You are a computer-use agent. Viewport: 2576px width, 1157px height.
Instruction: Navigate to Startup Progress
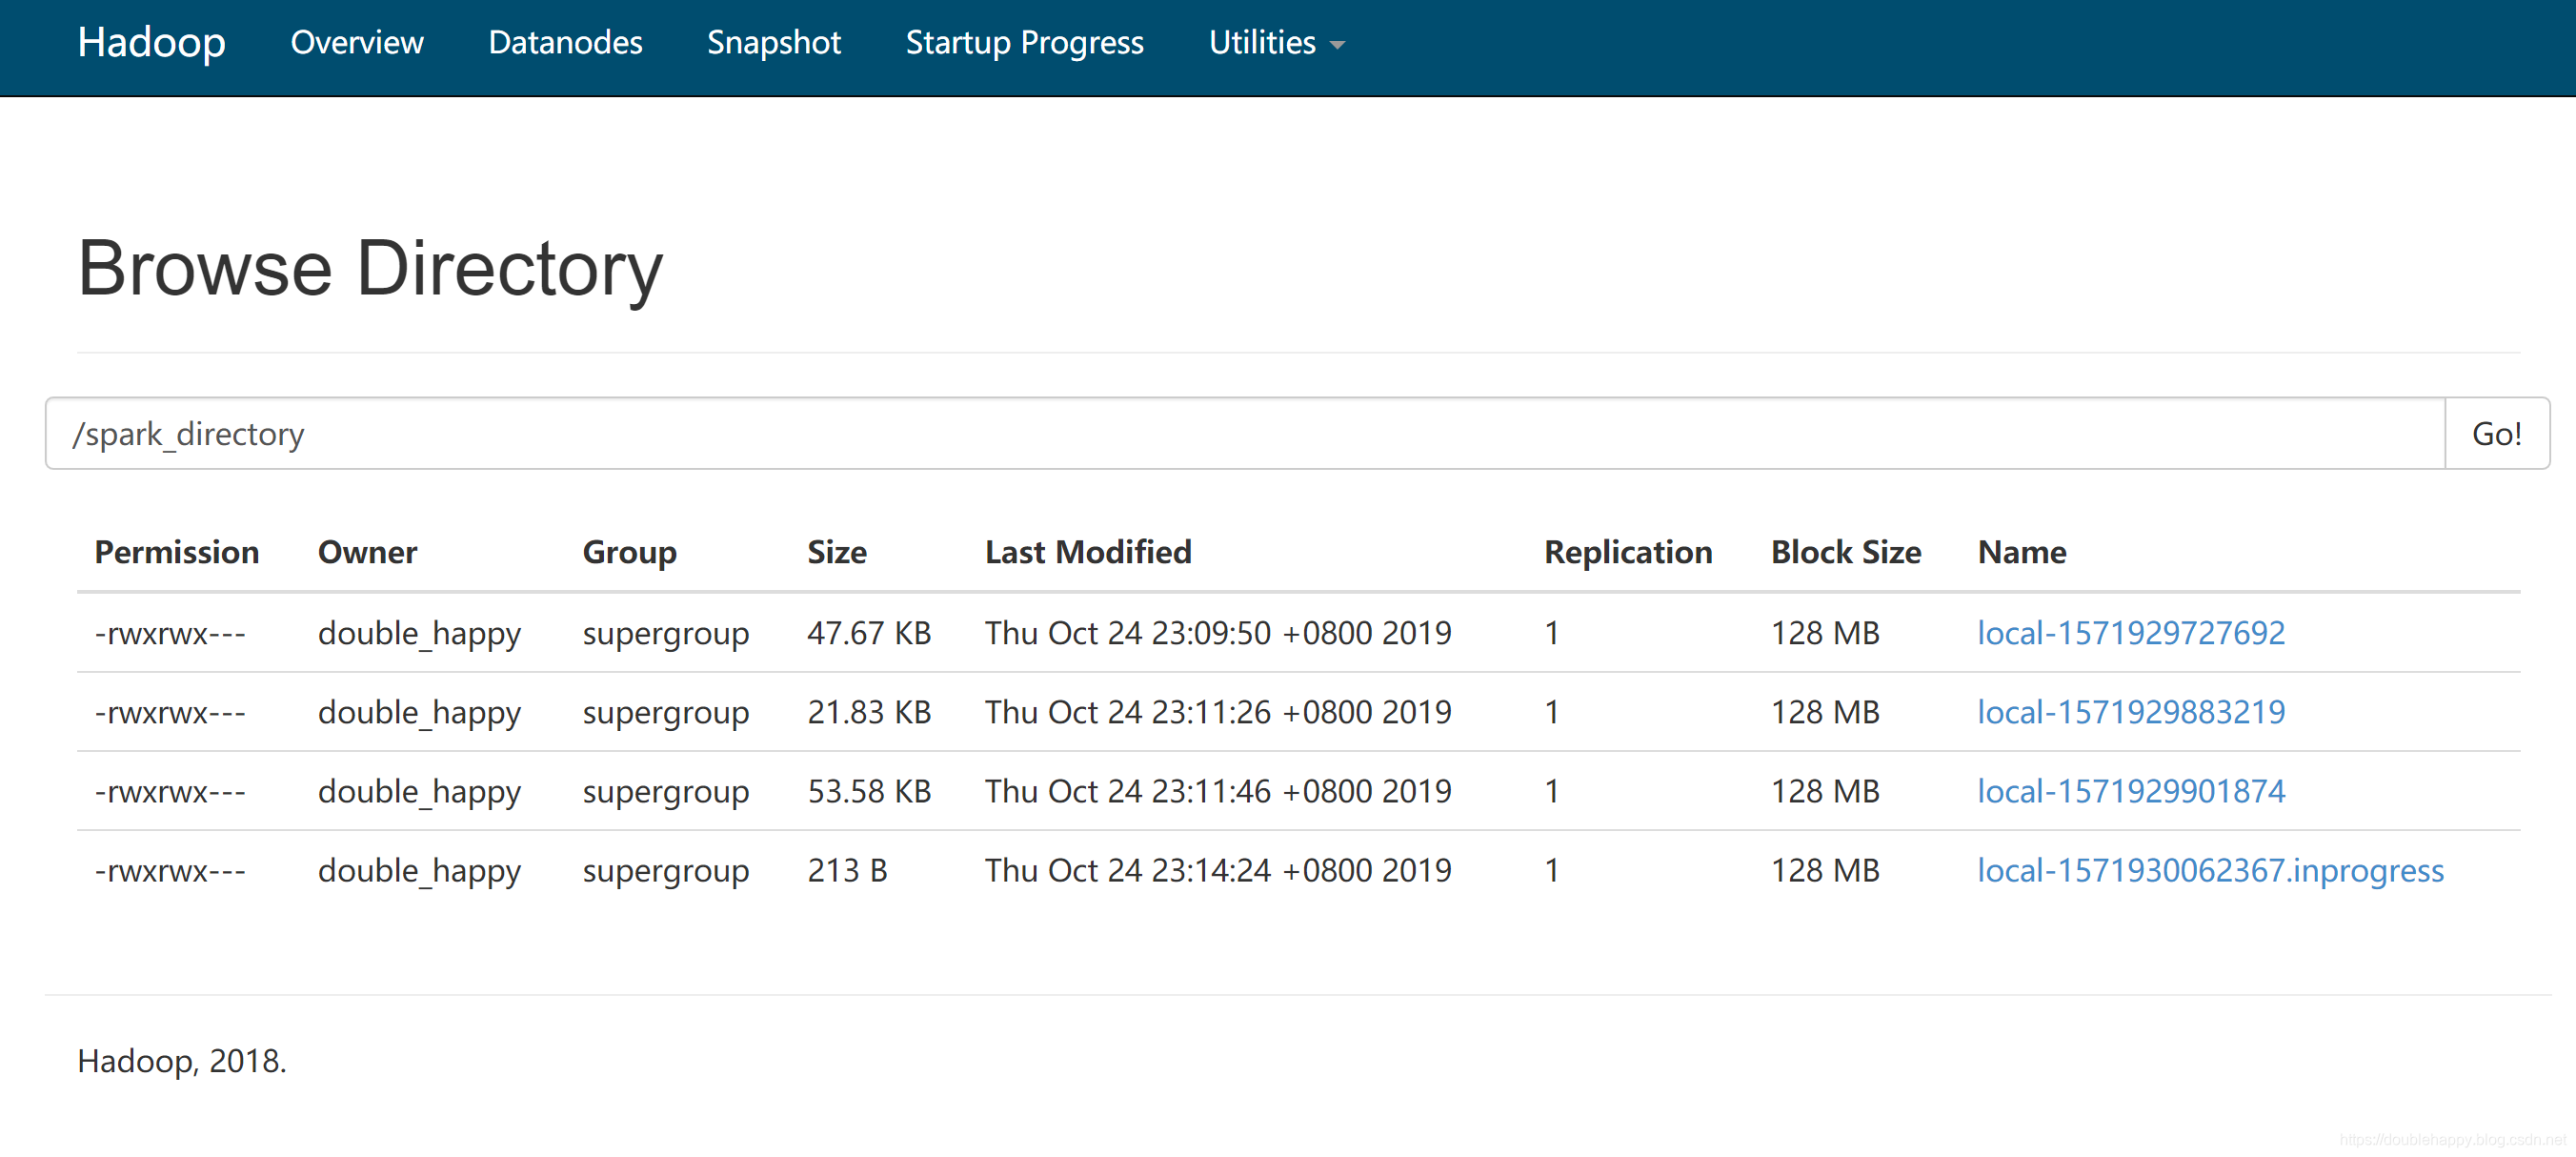click(1024, 43)
